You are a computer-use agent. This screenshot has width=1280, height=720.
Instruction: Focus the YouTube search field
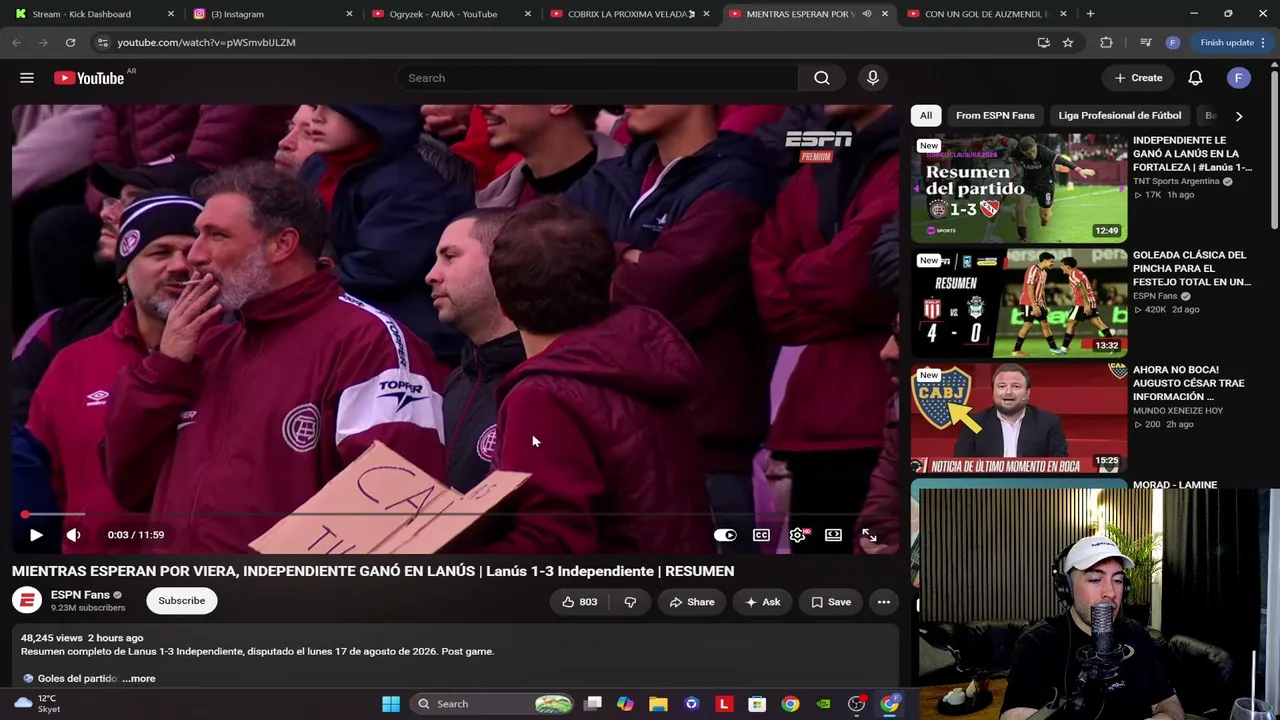[597, 78]
